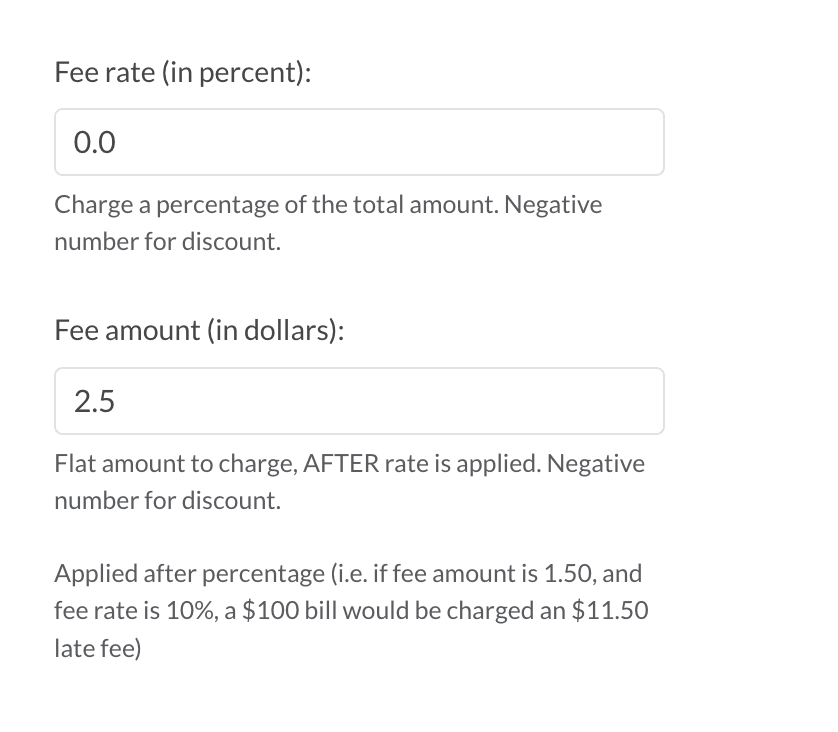Click the Fee amount input field
Image resolution: width=838 pixels, height=732 pixels.
tap(359, 401)
